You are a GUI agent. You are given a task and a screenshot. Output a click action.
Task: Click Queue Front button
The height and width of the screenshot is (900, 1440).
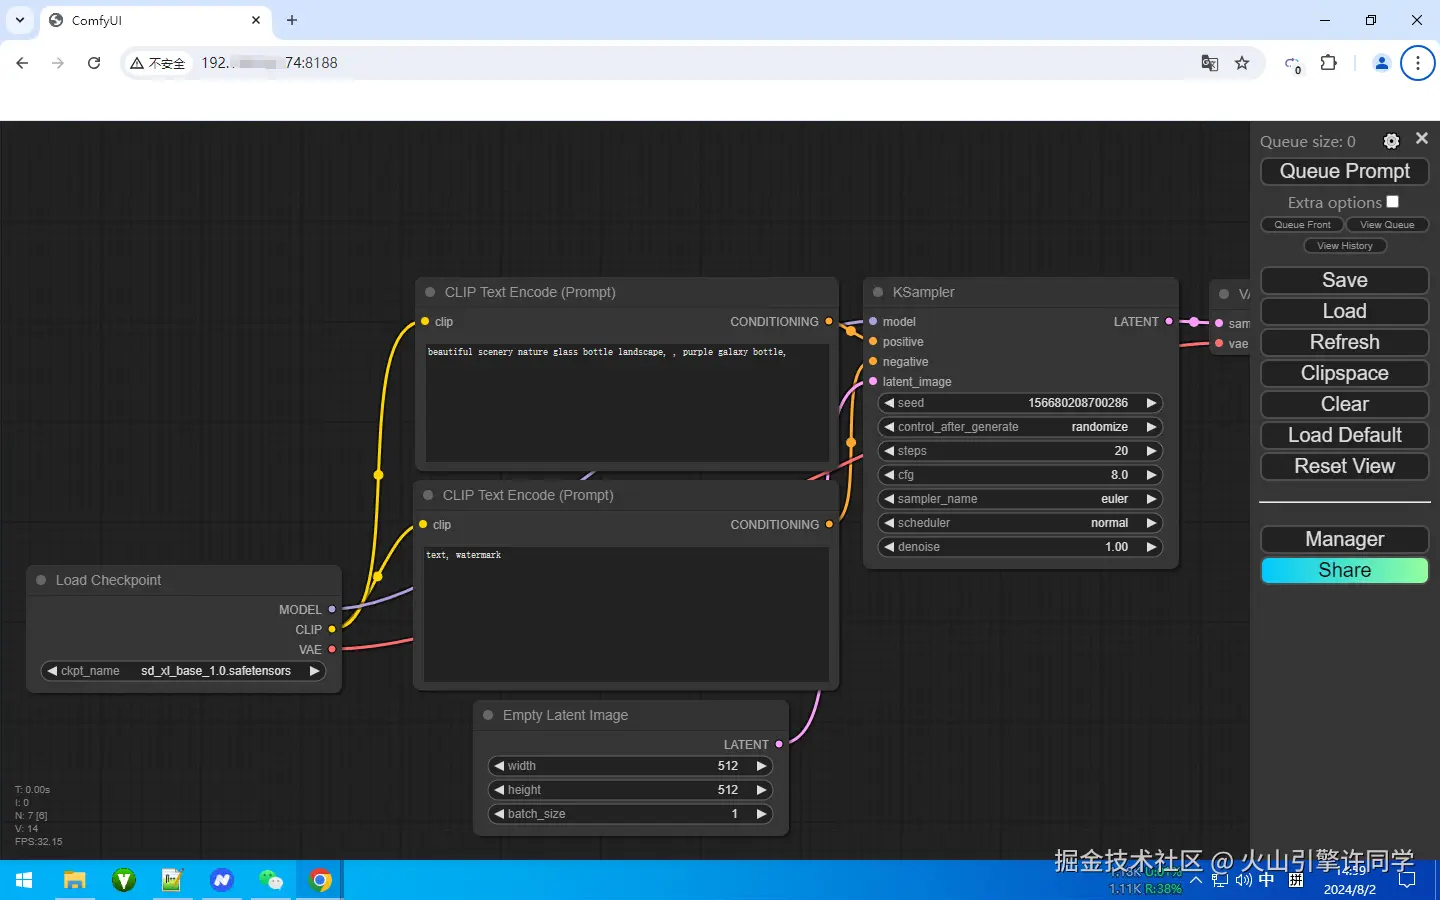tap(1302, 225)
